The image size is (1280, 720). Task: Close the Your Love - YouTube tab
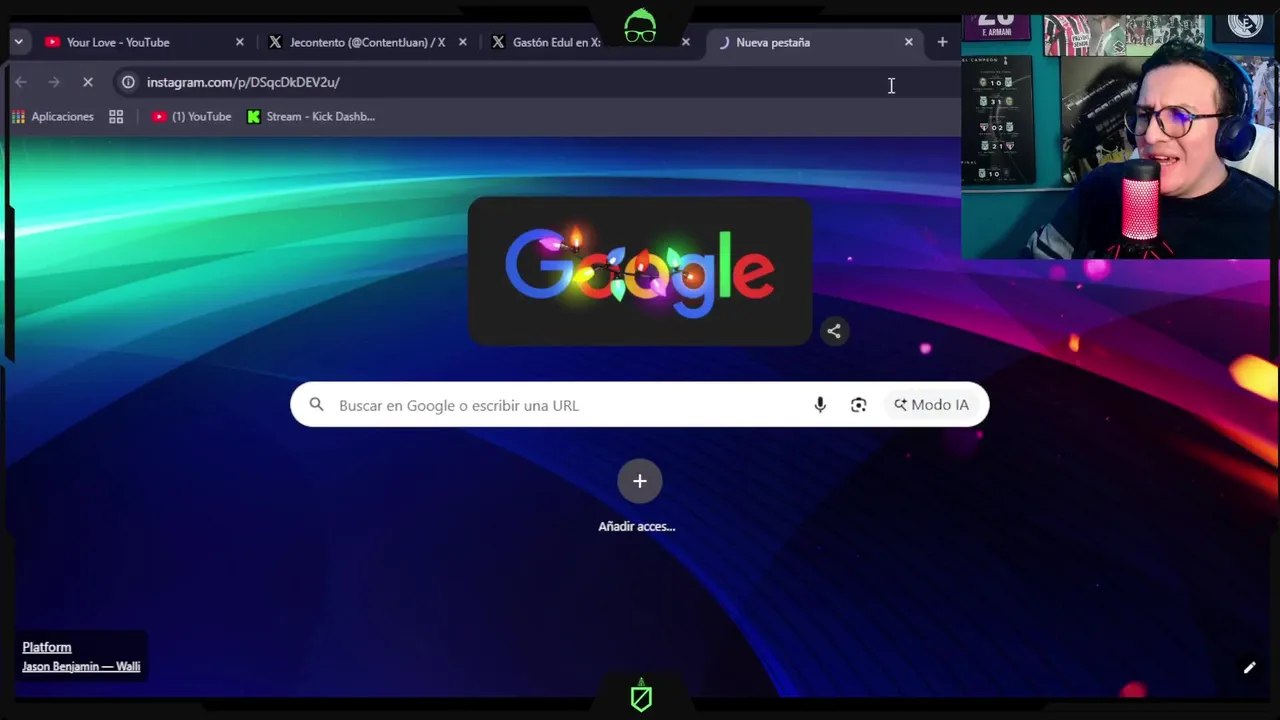[239, 42]
